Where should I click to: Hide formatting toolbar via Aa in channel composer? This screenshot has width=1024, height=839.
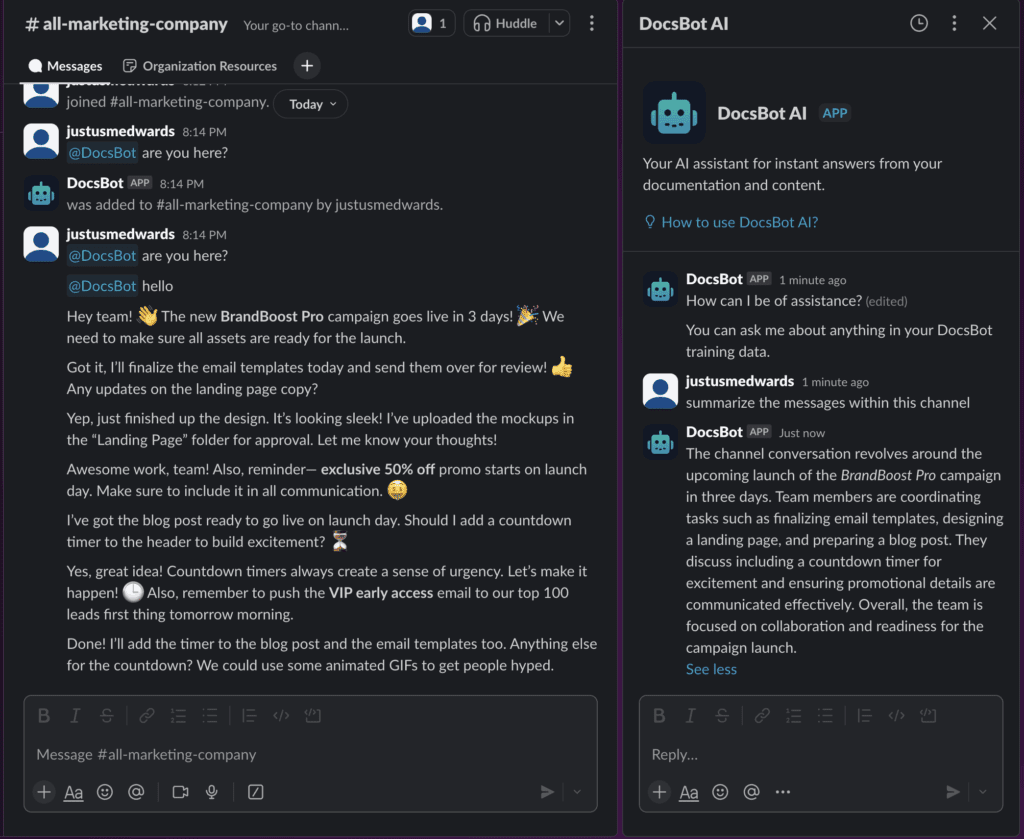(74, 792)
